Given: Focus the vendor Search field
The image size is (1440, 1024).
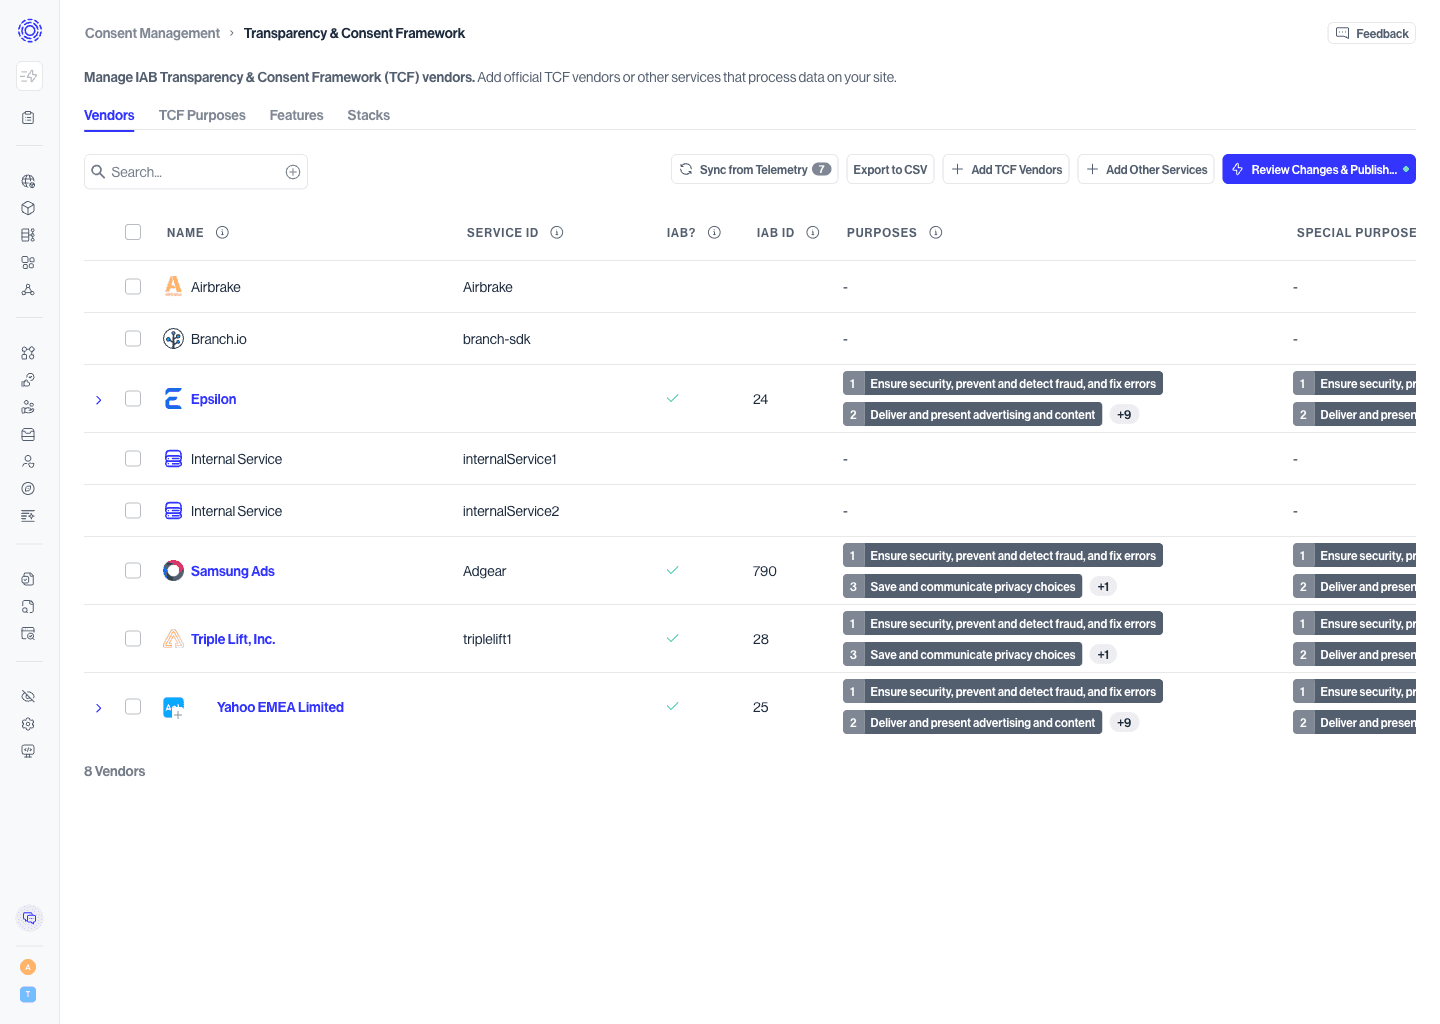Looking at the screenshot, I should 196,172.
